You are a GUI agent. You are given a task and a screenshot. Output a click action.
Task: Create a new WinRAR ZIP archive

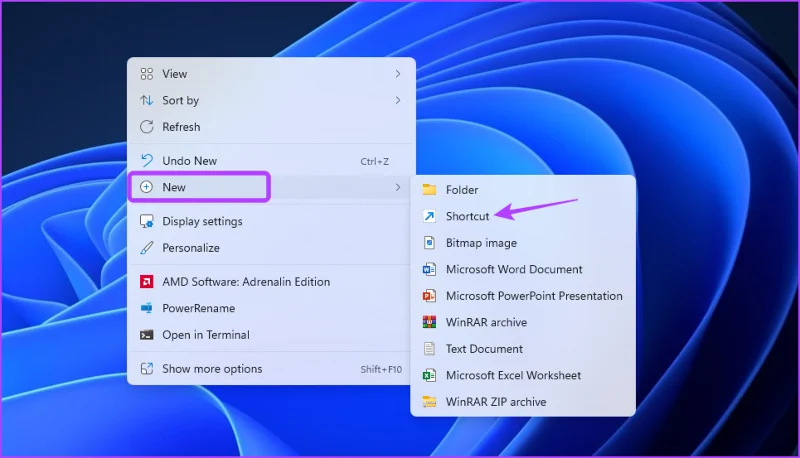point(523,402)
